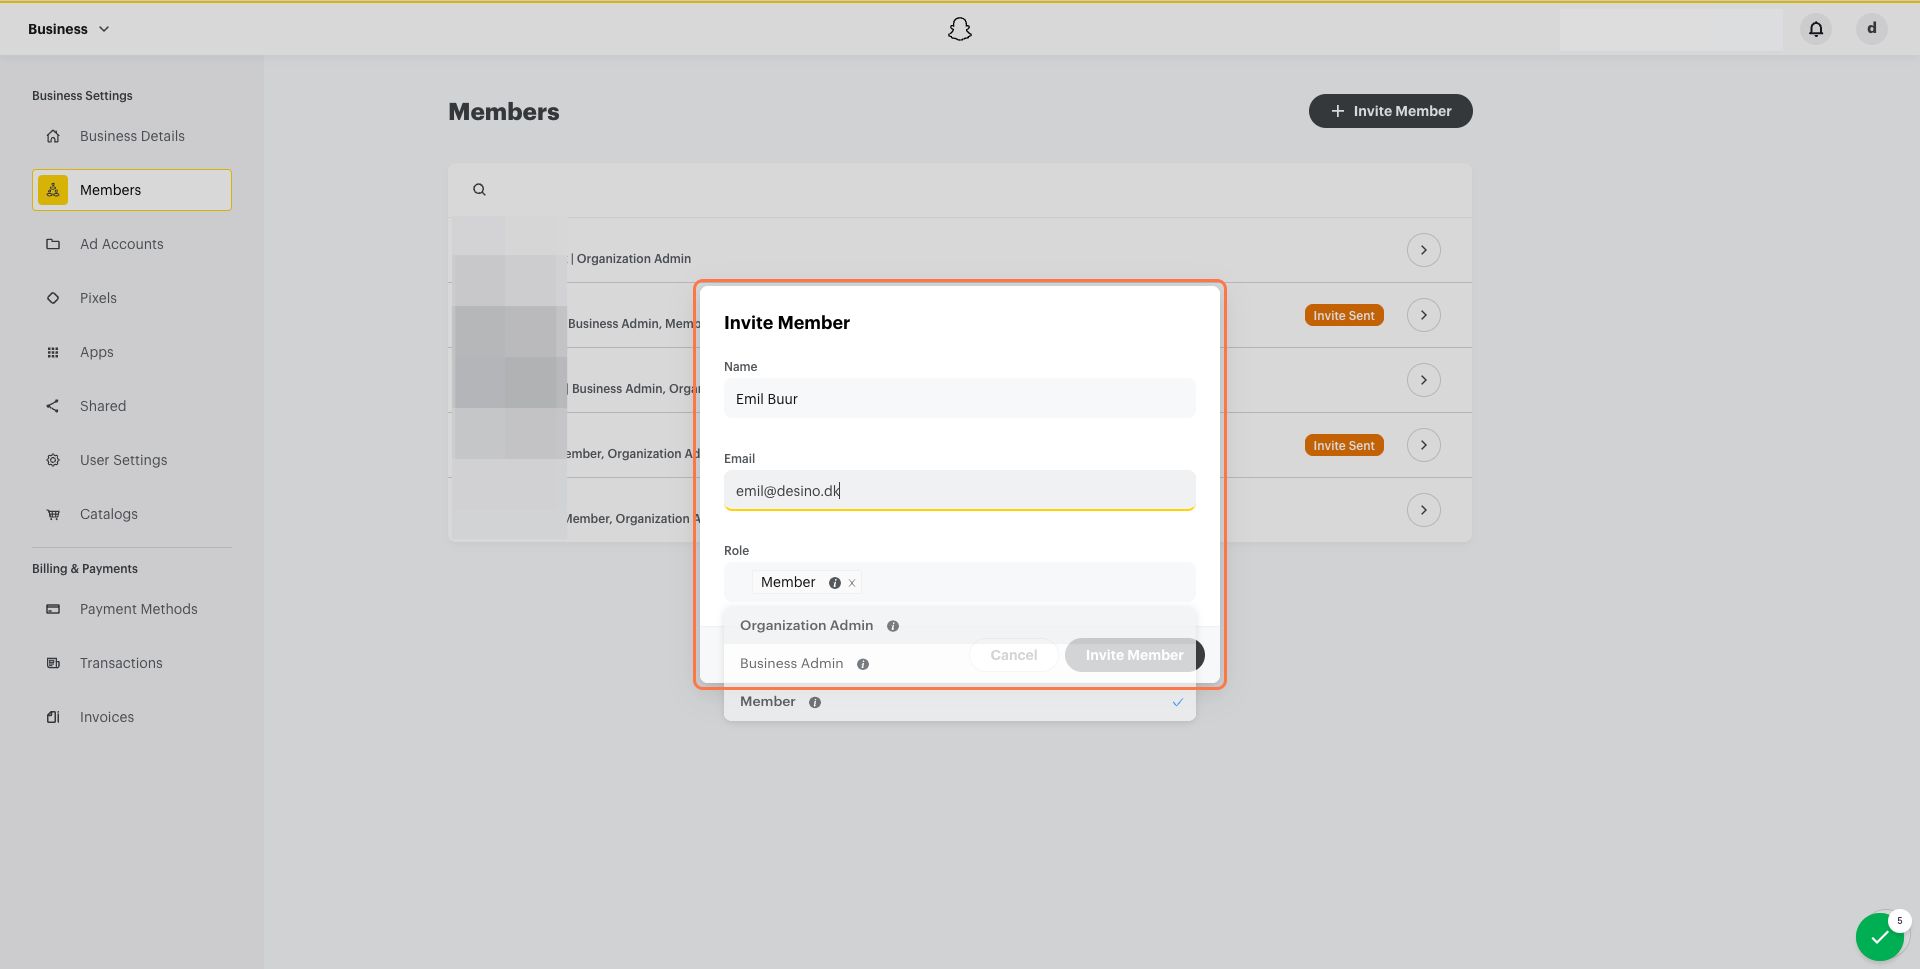Click the Name field with Emil Buur

click(960, 399)
